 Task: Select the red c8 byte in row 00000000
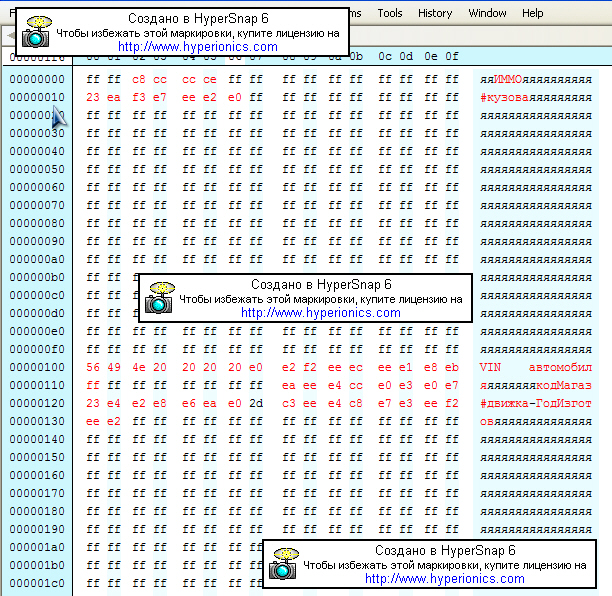pyautogui.click(x=138, y=79)
